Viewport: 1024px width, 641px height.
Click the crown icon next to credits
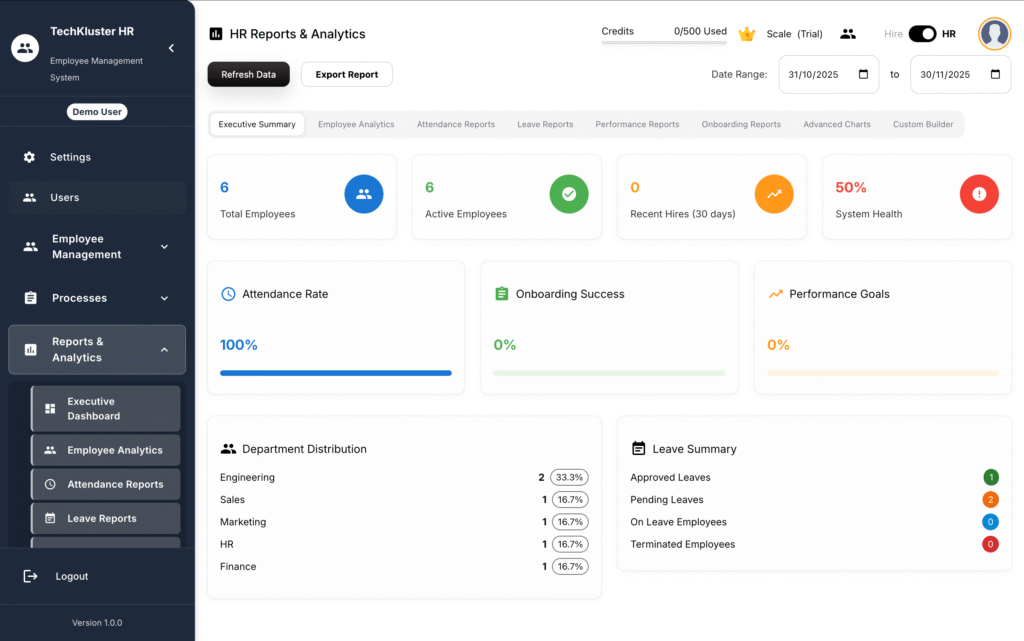pos(746,34)
